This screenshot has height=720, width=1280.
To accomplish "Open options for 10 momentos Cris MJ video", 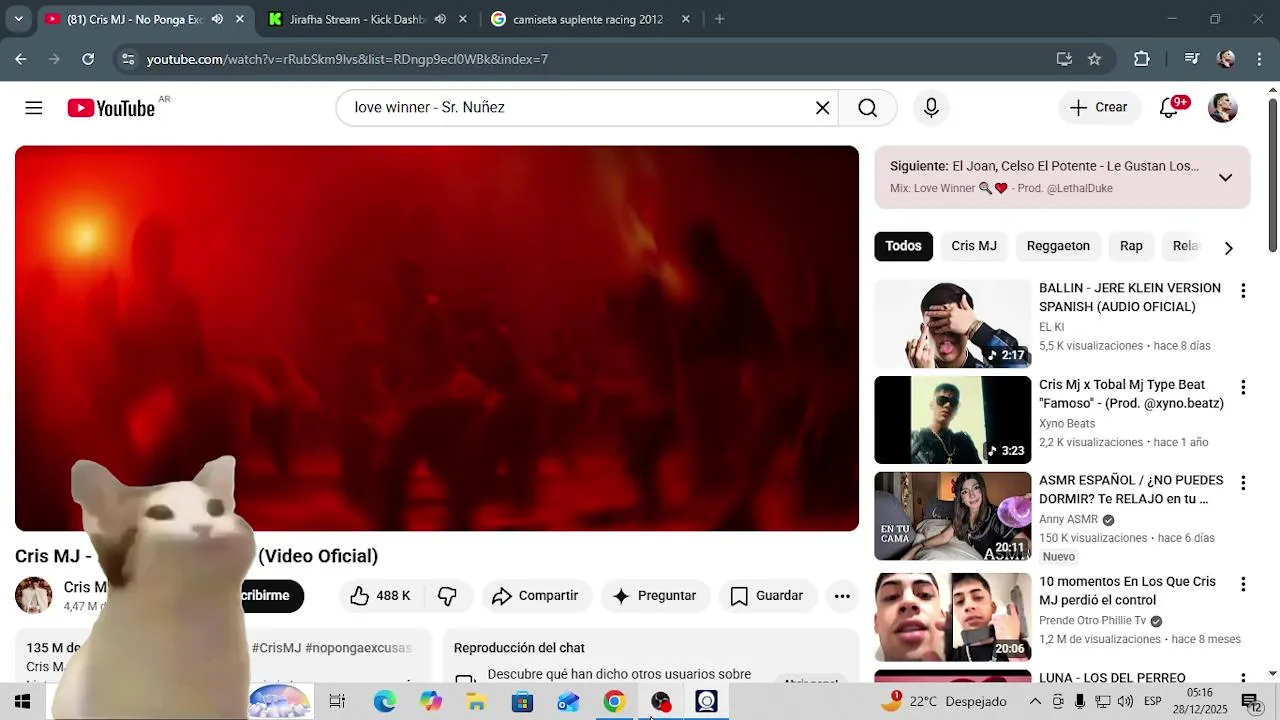I will [x=1243, y=584].
